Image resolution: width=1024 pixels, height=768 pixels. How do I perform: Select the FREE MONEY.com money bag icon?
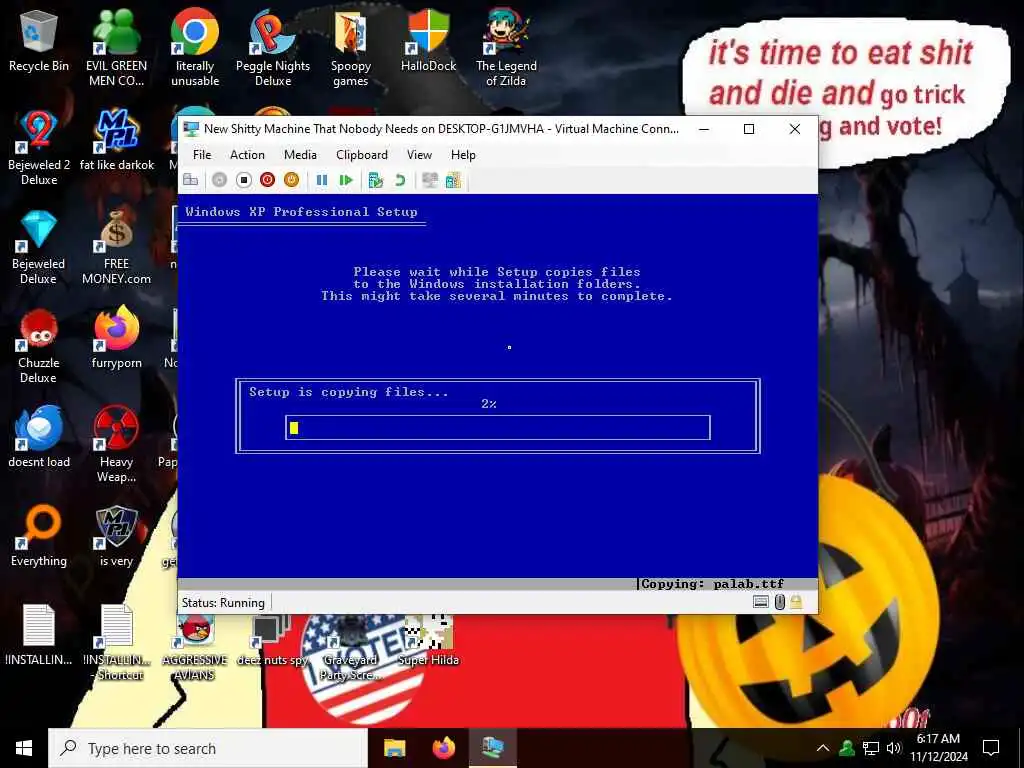coord(116,247)
